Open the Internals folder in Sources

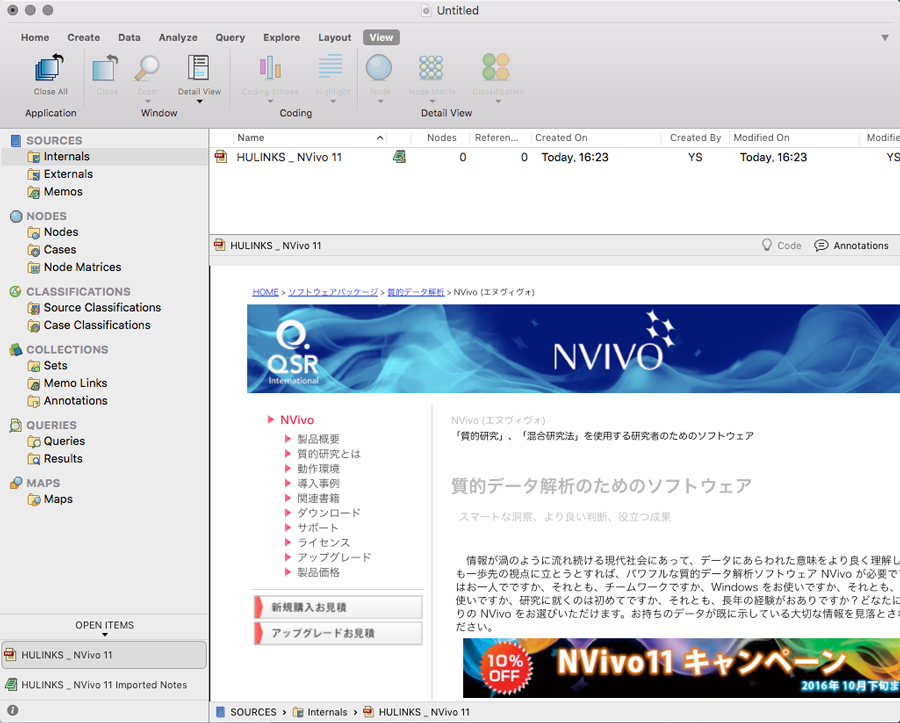coord(66,157)
